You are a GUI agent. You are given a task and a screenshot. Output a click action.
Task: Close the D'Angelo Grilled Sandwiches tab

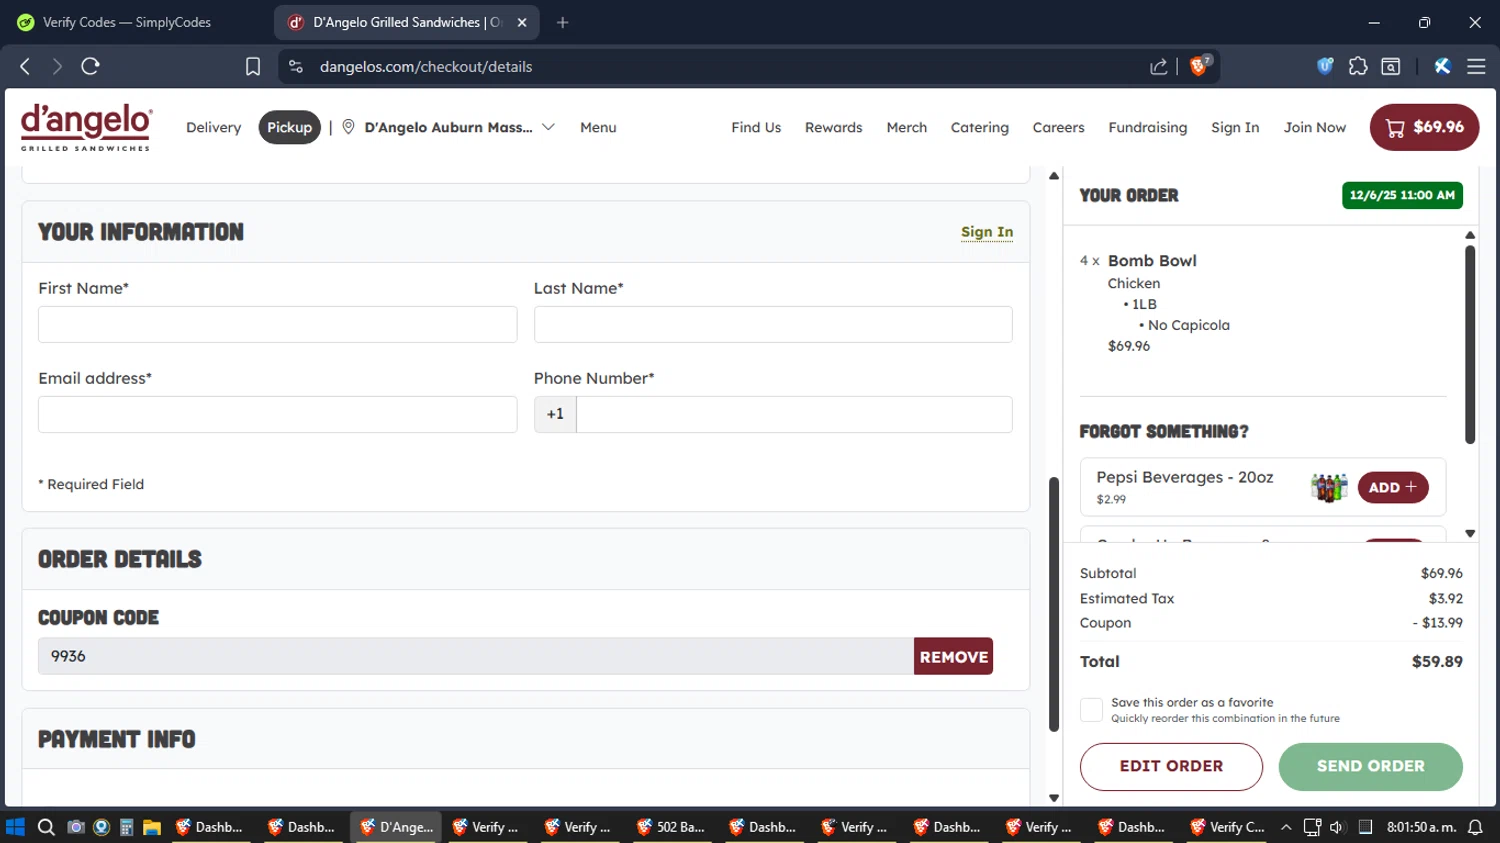(522, 22)
